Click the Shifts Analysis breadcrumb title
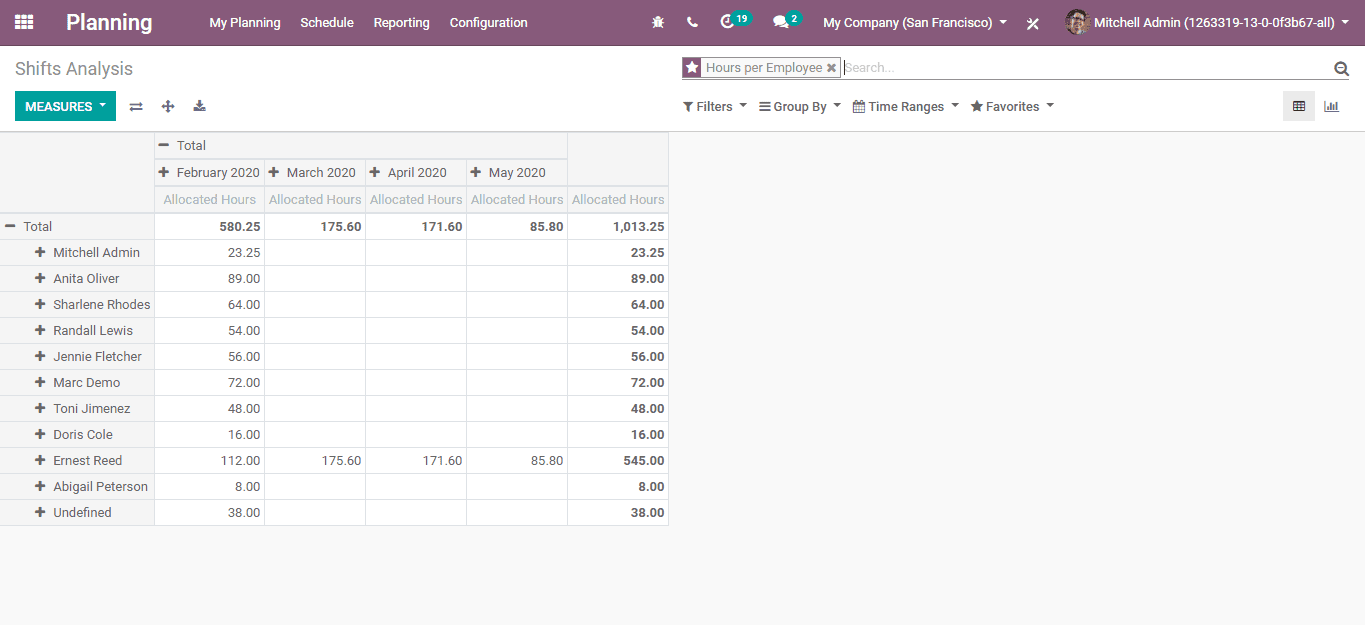 tap(74, 69)
